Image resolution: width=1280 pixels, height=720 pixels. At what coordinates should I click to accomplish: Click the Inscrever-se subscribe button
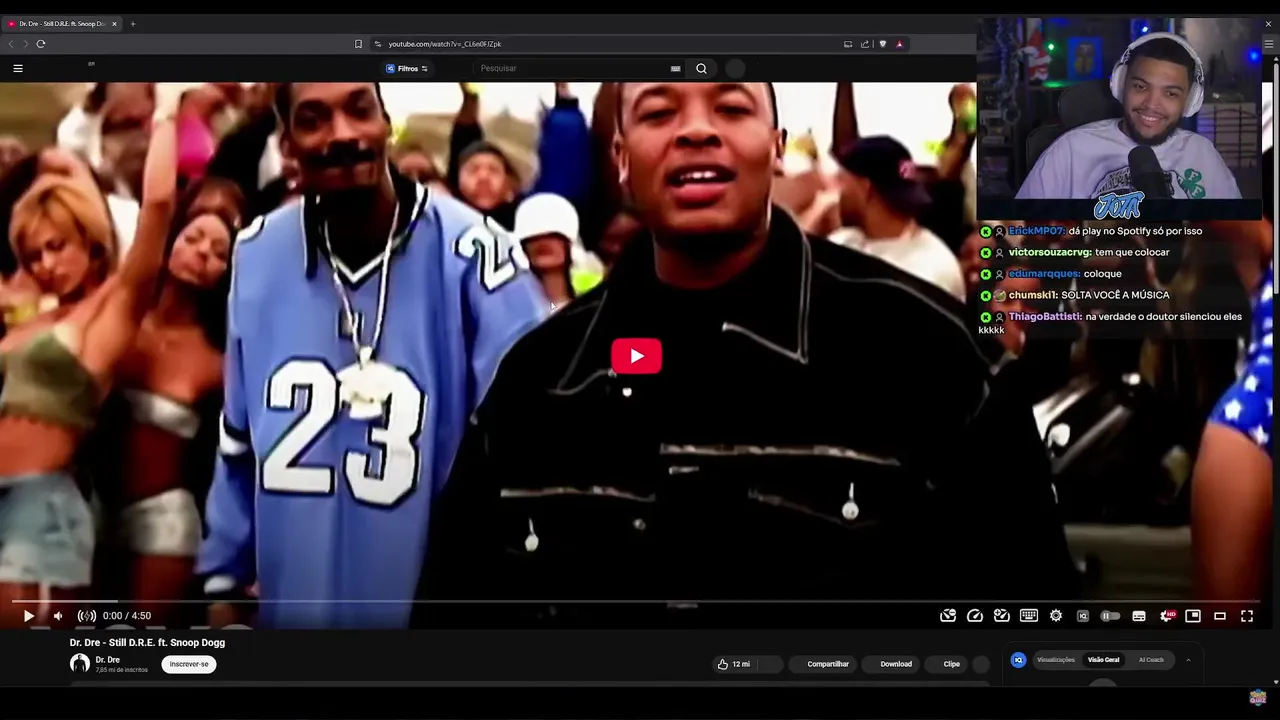point(189,664)
